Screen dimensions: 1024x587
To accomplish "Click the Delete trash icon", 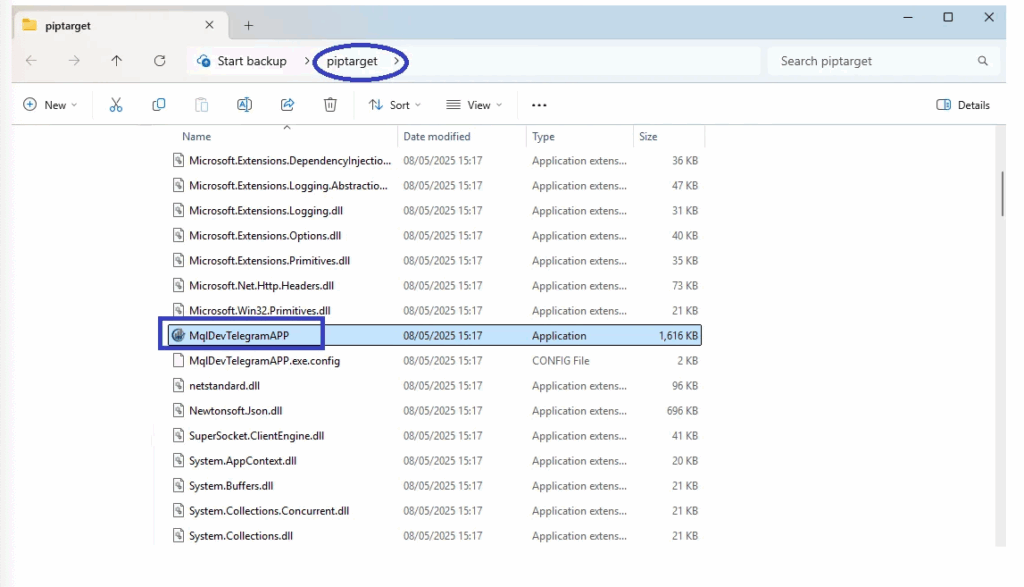I will pos(330,105).
